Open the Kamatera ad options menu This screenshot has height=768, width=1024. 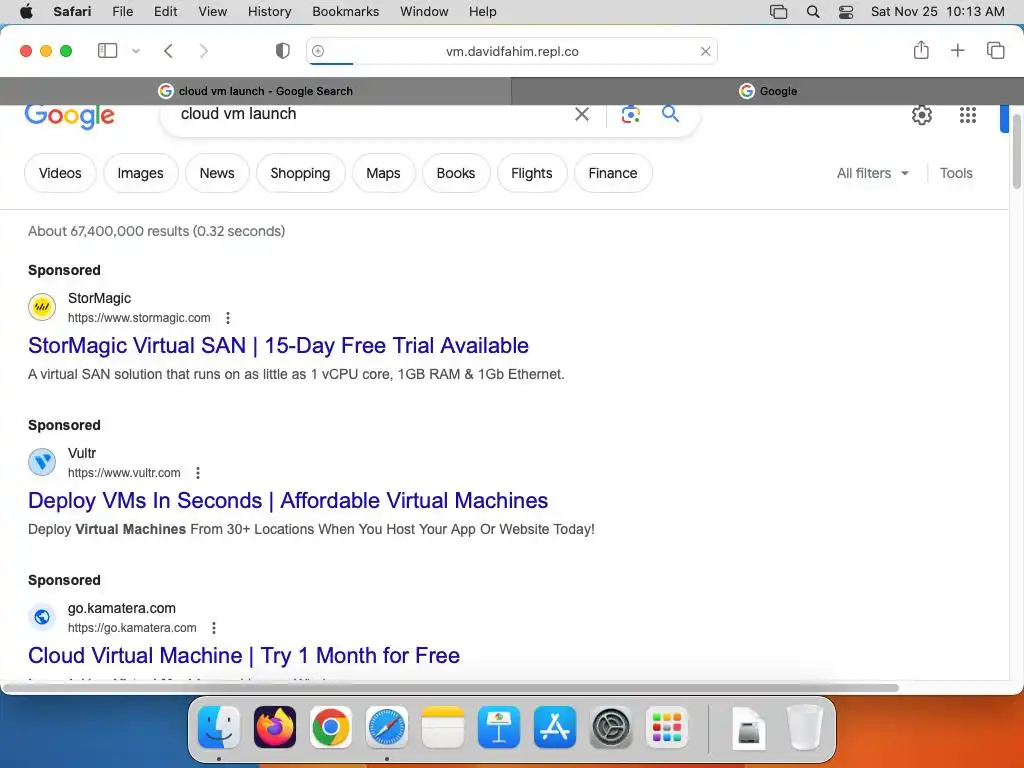(214, 628)
